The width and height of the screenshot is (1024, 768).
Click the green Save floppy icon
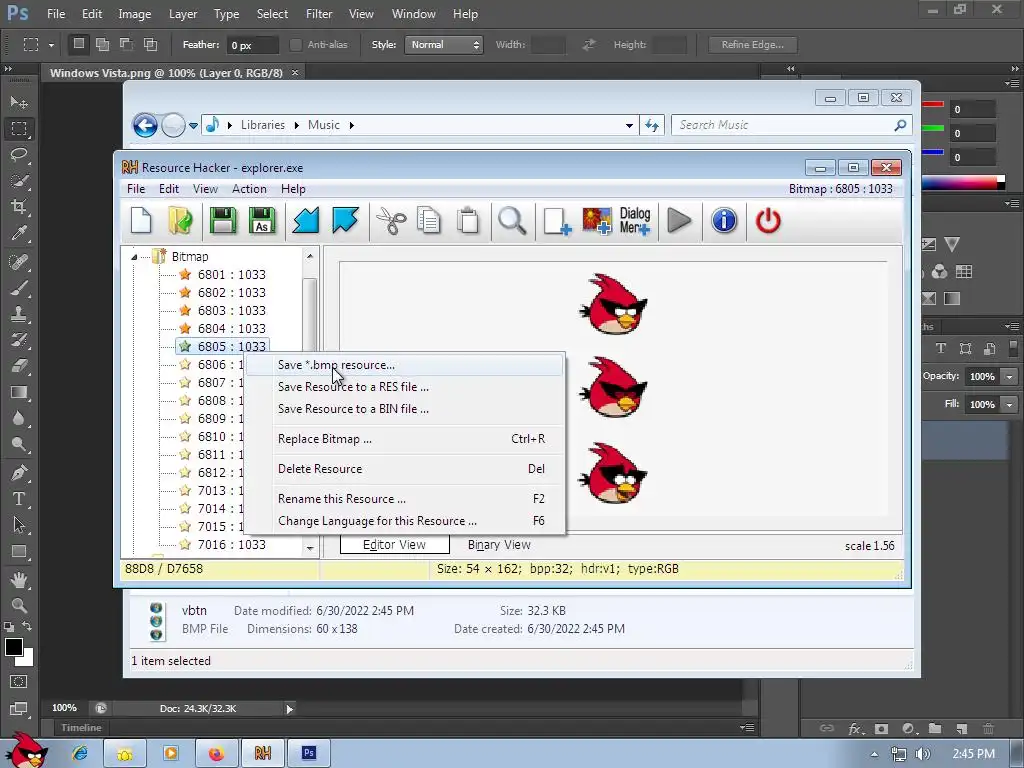[x=223, y=220]
